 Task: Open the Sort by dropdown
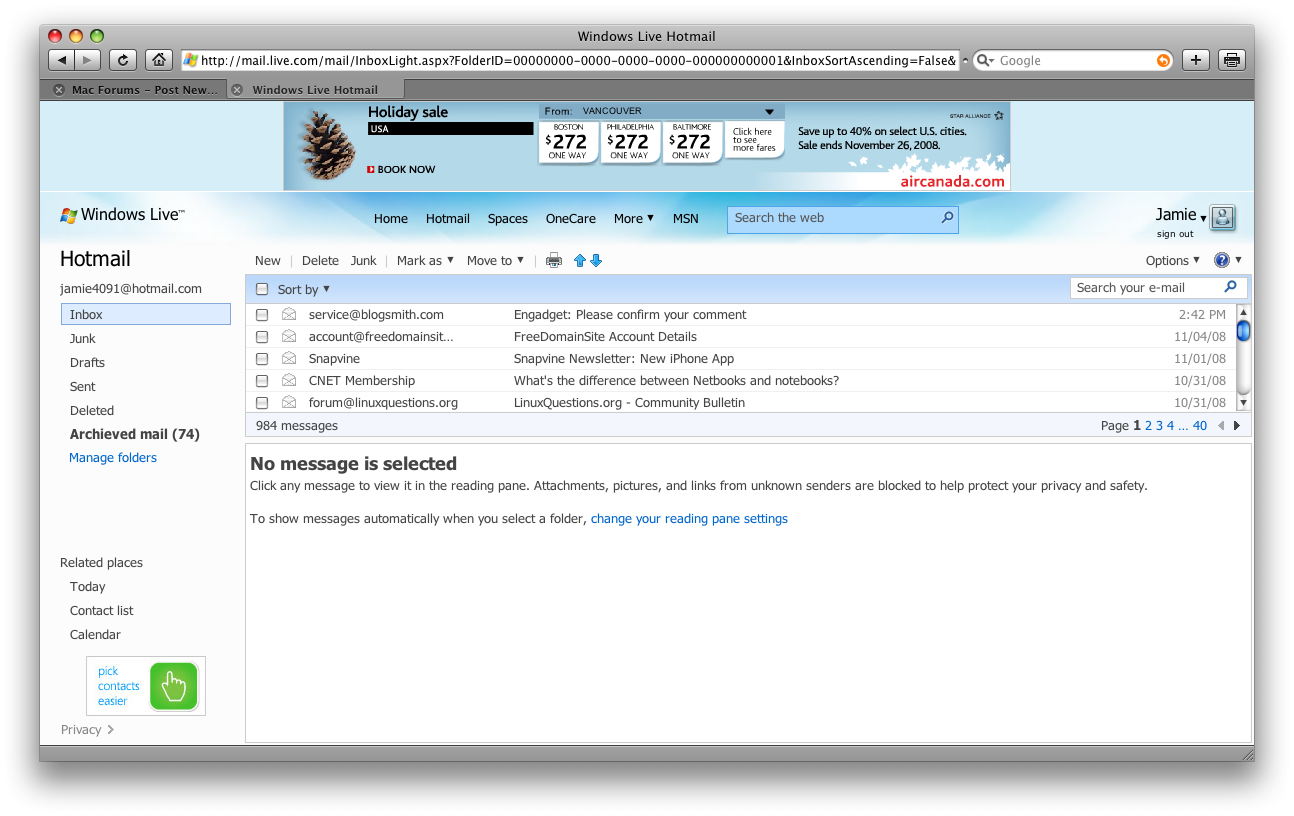pyautogui.click(x=304, y=289)
